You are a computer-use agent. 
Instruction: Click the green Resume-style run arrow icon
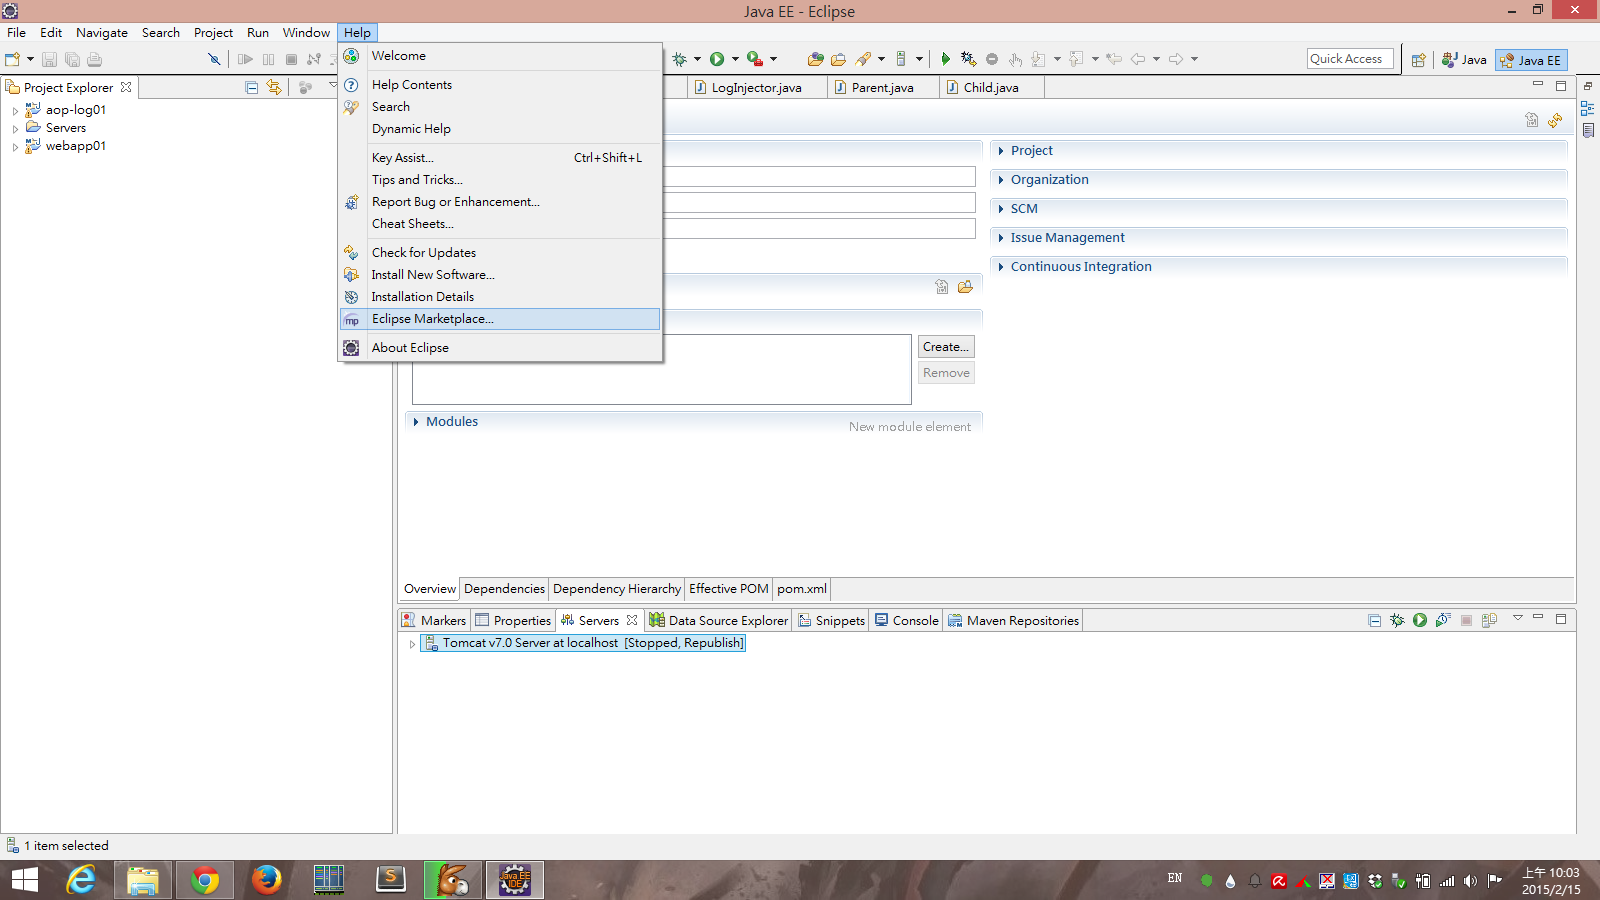(x=945, y=59)
